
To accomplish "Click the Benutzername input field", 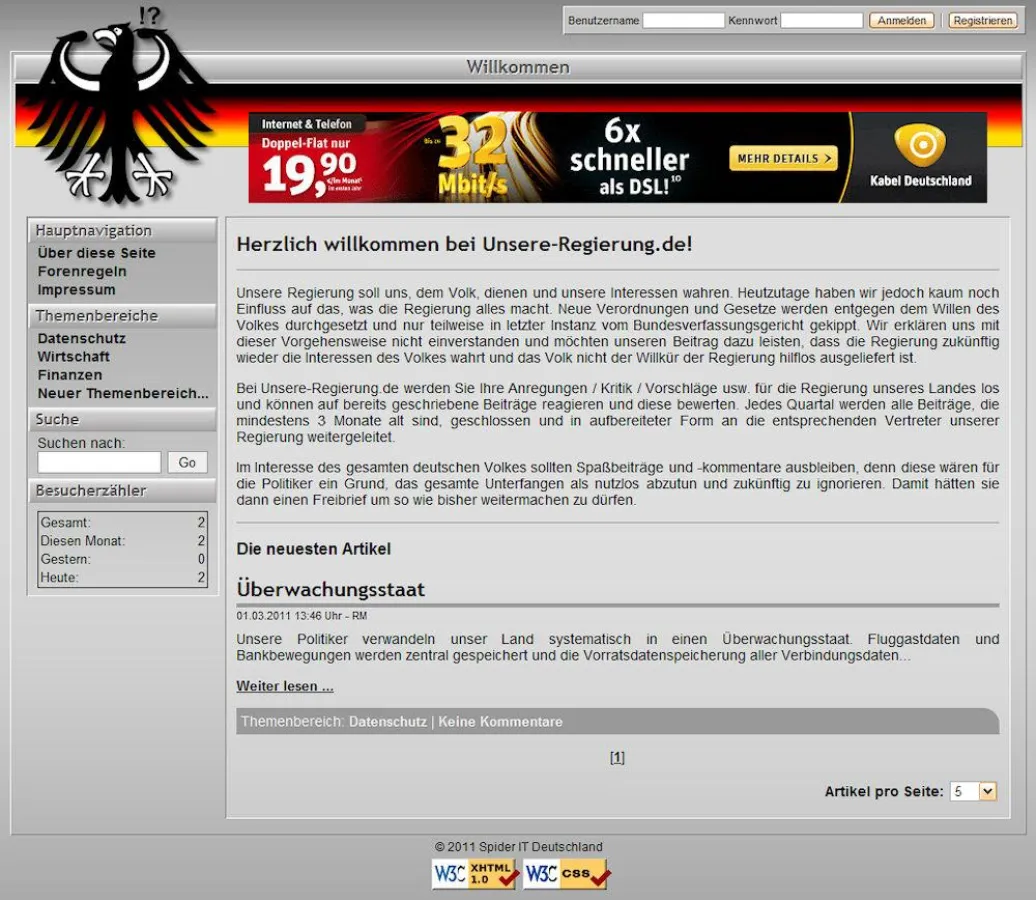I will [x=685, y=19].
